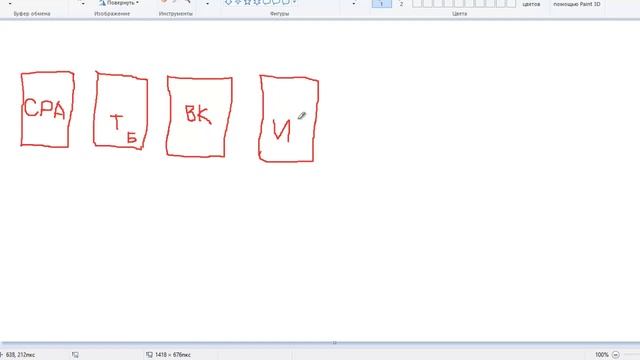Open the Повернуть rotate dropdown
Screen dimensions: 640x360
pos(119,2)
